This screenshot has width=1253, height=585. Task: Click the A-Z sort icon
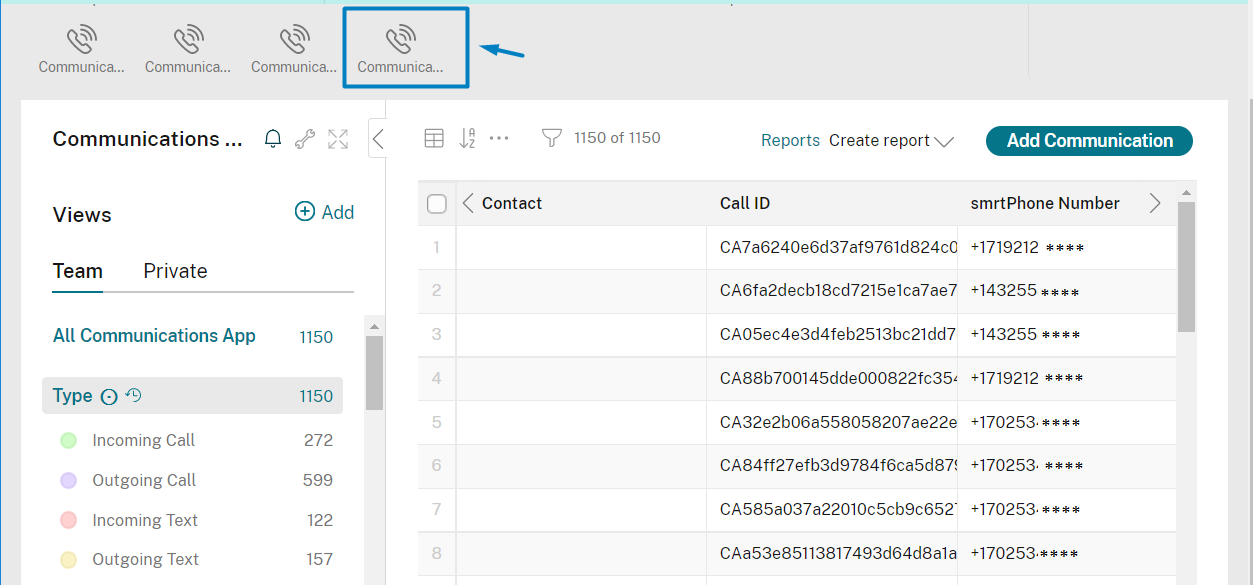[467, 139]
